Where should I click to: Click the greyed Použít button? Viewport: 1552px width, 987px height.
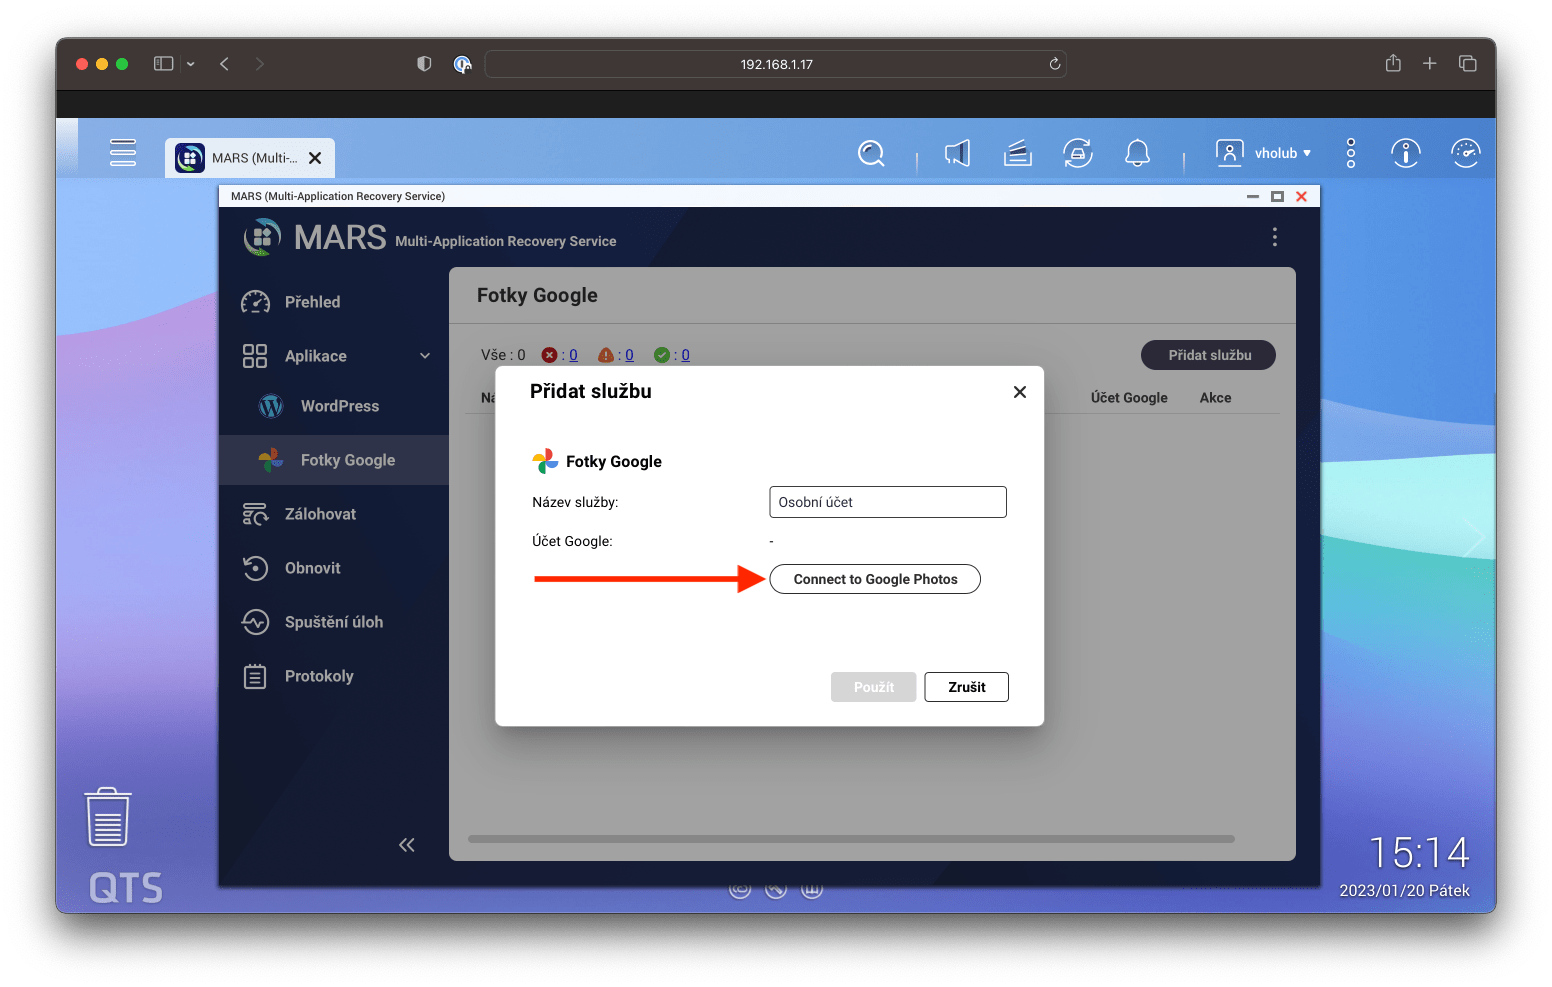click(873, 687)
